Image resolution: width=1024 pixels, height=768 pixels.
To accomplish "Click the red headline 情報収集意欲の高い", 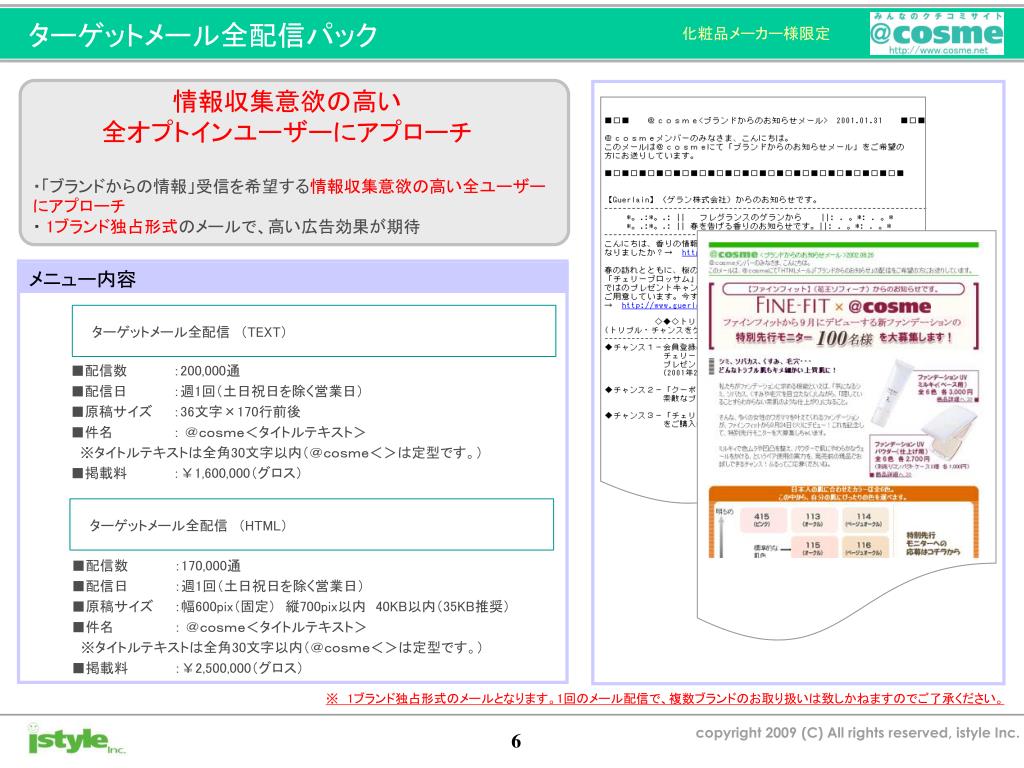I will tap(287, 101).
